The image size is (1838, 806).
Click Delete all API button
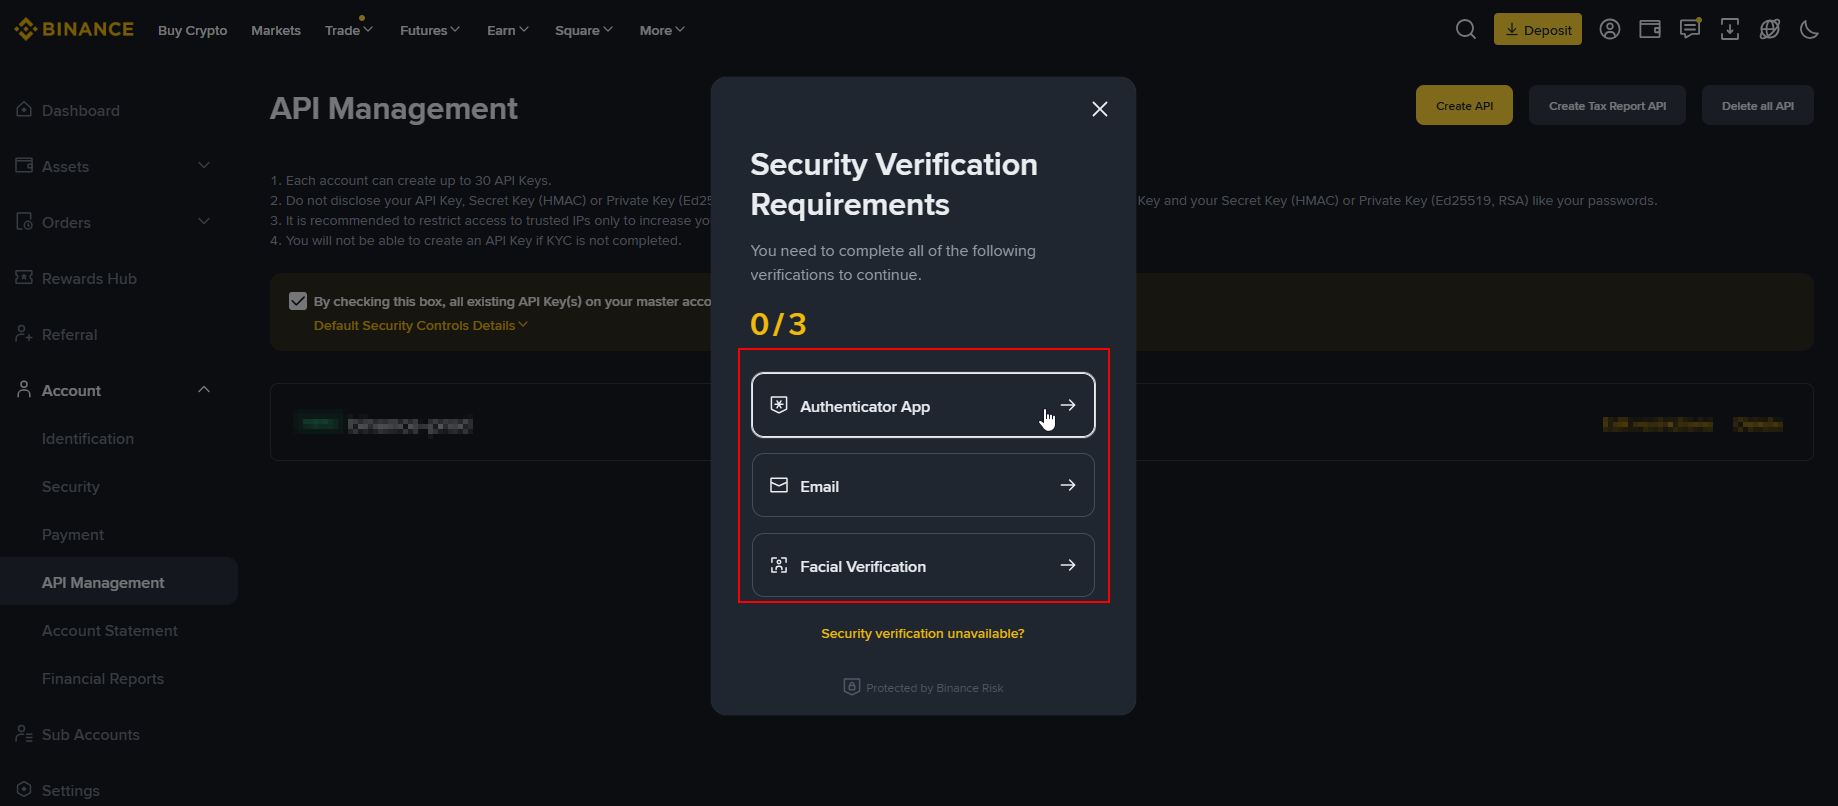(1758, 105)
